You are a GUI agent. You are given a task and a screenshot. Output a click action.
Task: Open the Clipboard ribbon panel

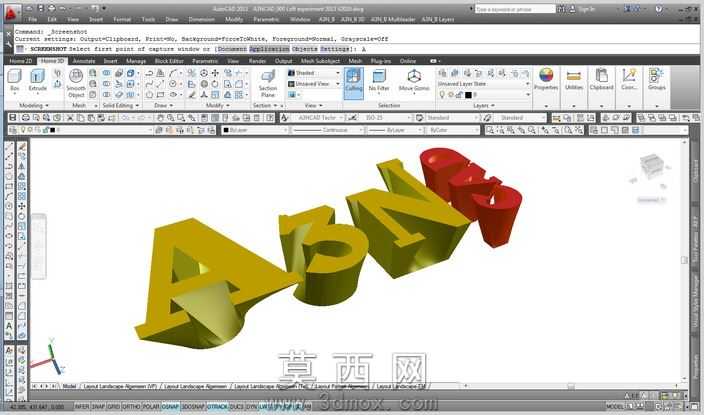tap(601, 79)
